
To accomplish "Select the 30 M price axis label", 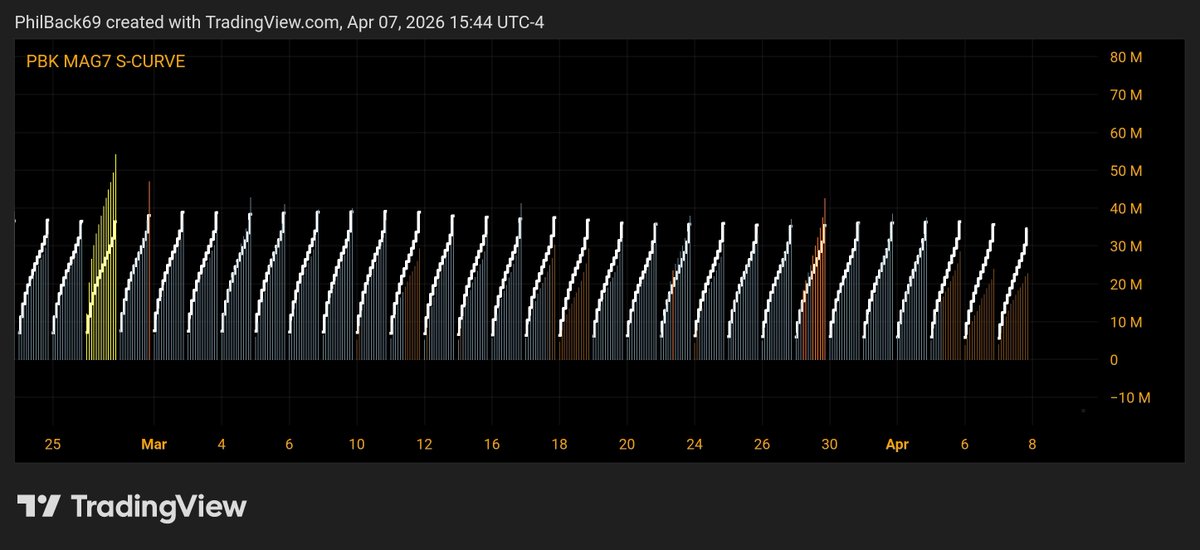I will click(x=1126, y=246).
